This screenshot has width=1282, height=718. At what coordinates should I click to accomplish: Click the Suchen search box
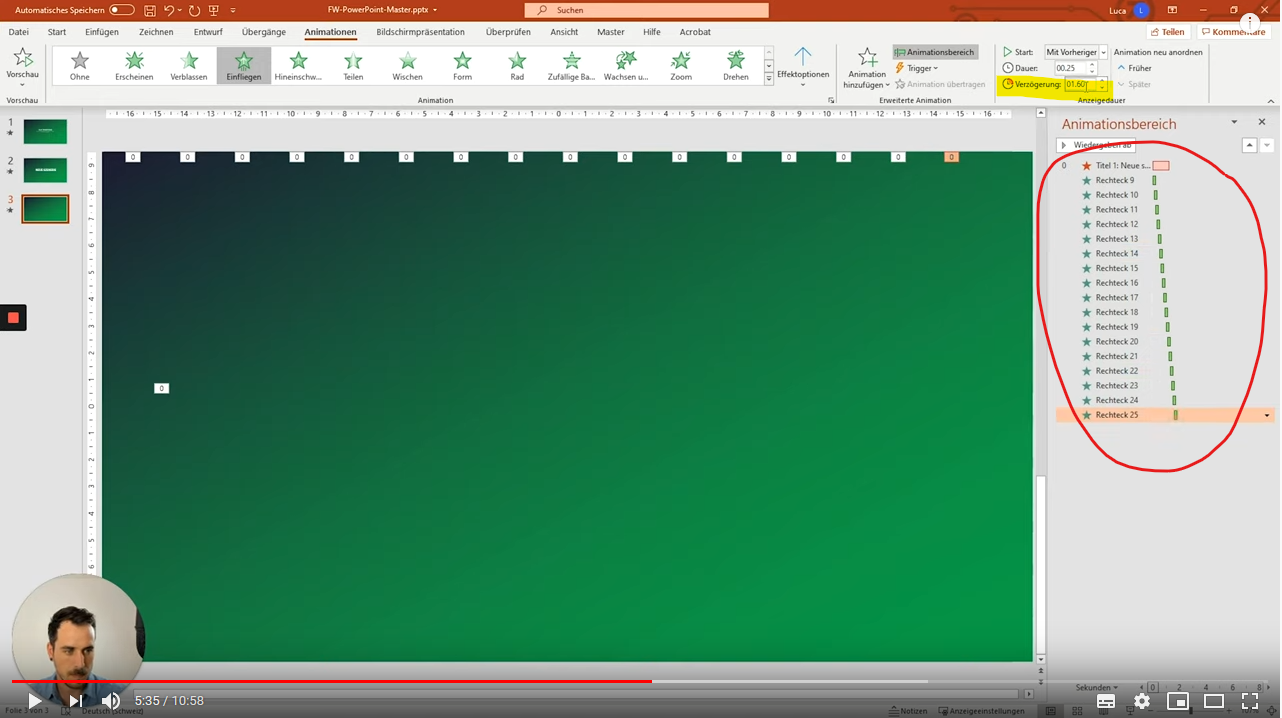(x=647, y=10)
